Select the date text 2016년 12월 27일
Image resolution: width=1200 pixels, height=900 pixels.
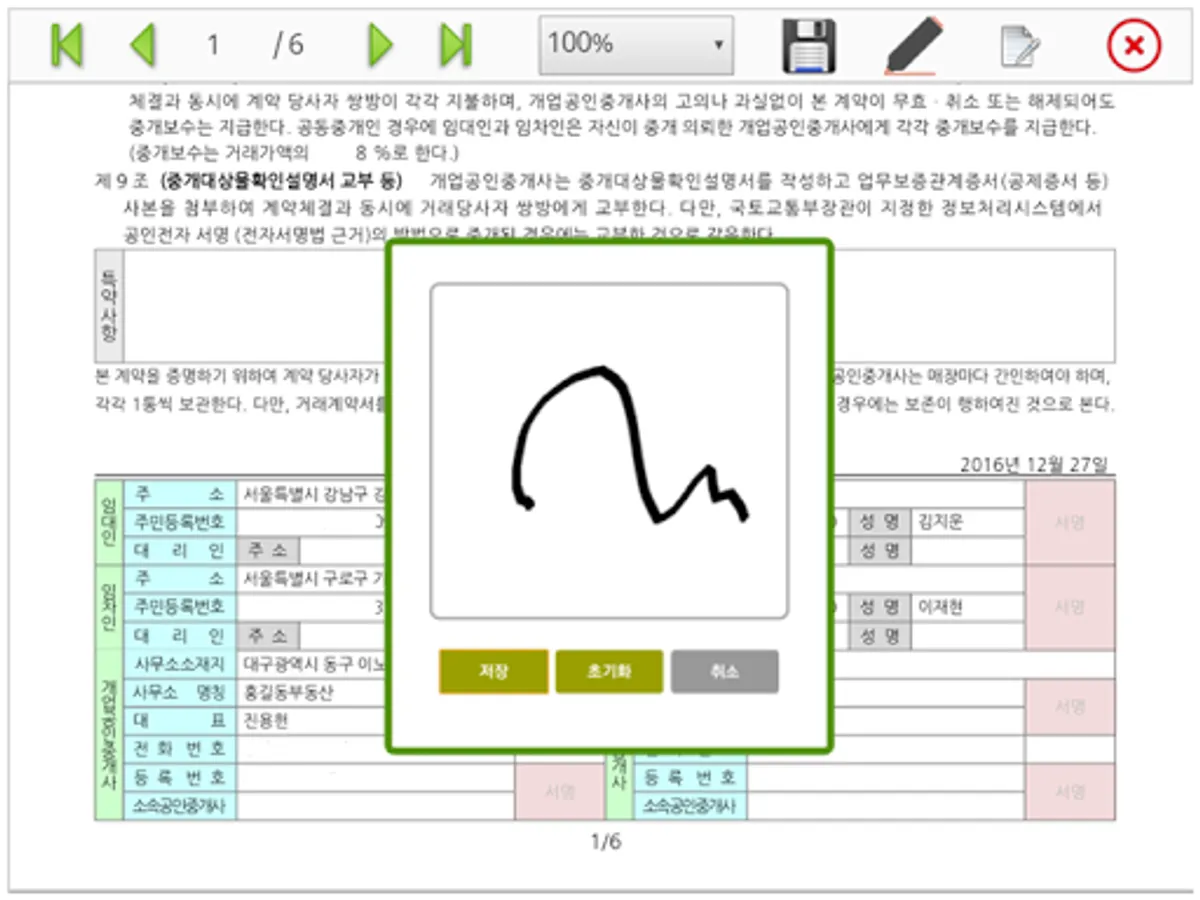pos(1034,465)
